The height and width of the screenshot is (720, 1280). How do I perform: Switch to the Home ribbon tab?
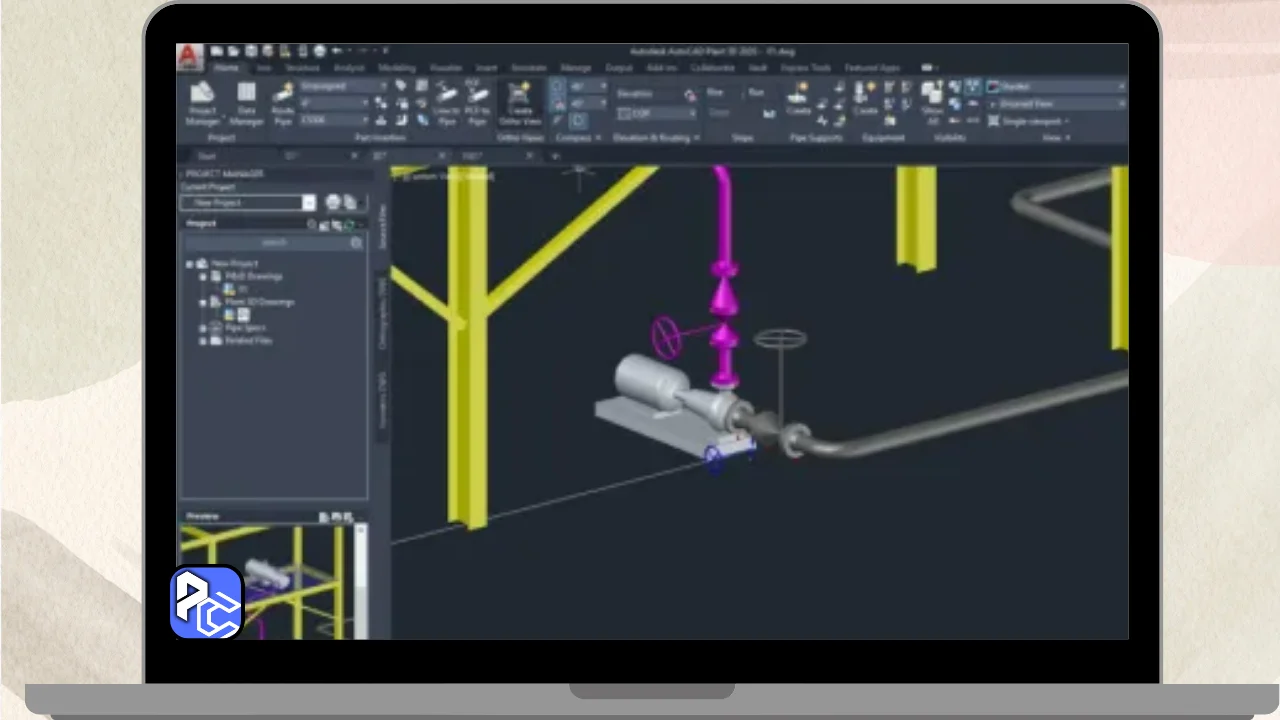[226, 68]
